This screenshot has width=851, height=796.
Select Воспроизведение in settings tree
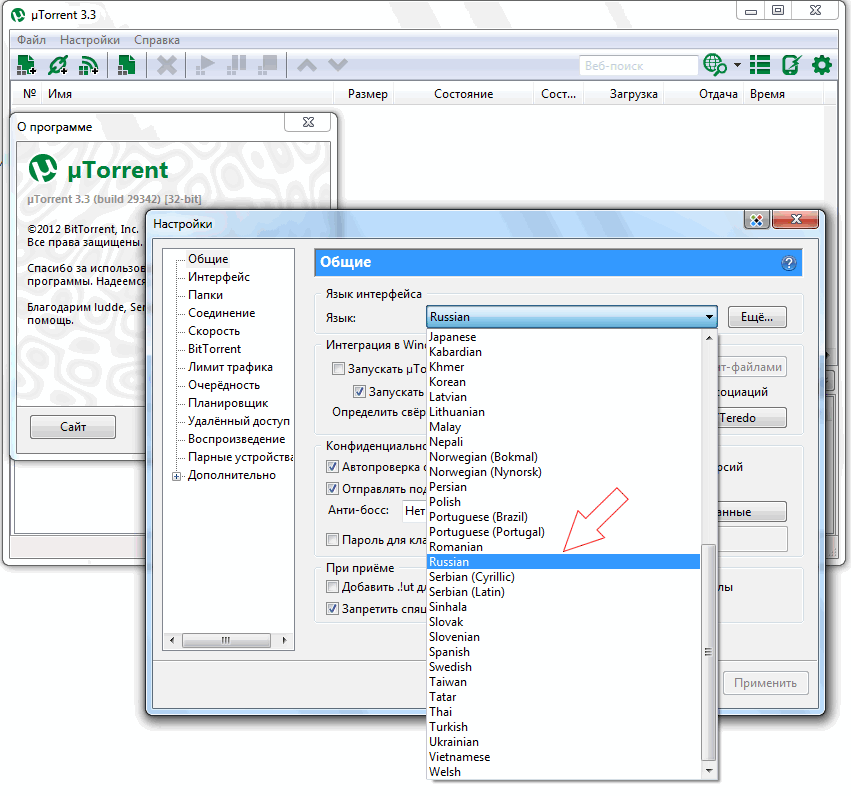point(236,439)
